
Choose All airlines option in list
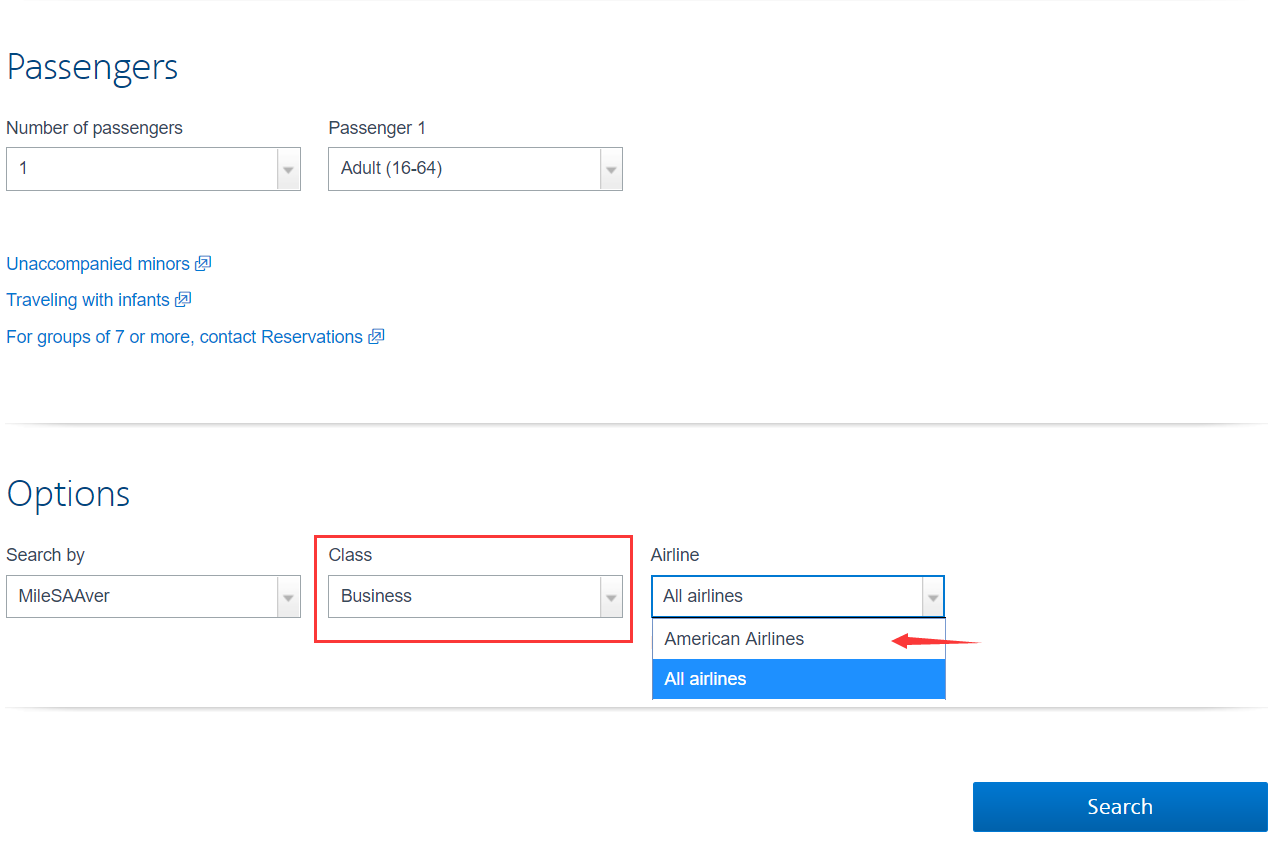pos(798,679)
